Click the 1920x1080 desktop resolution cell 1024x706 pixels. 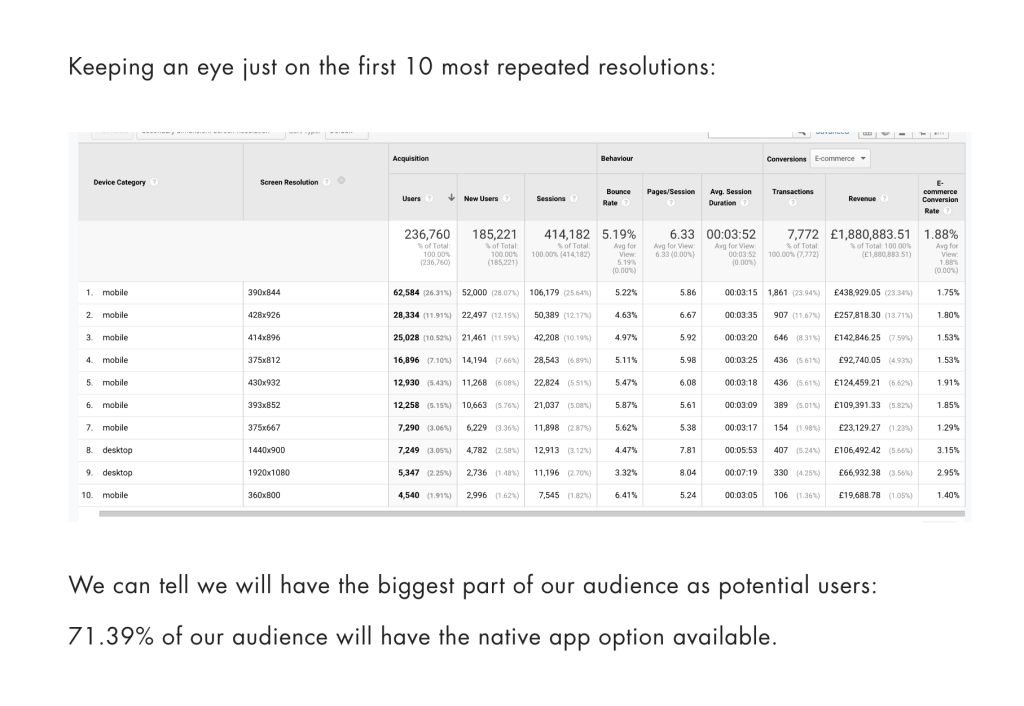[x=270, y=472]
